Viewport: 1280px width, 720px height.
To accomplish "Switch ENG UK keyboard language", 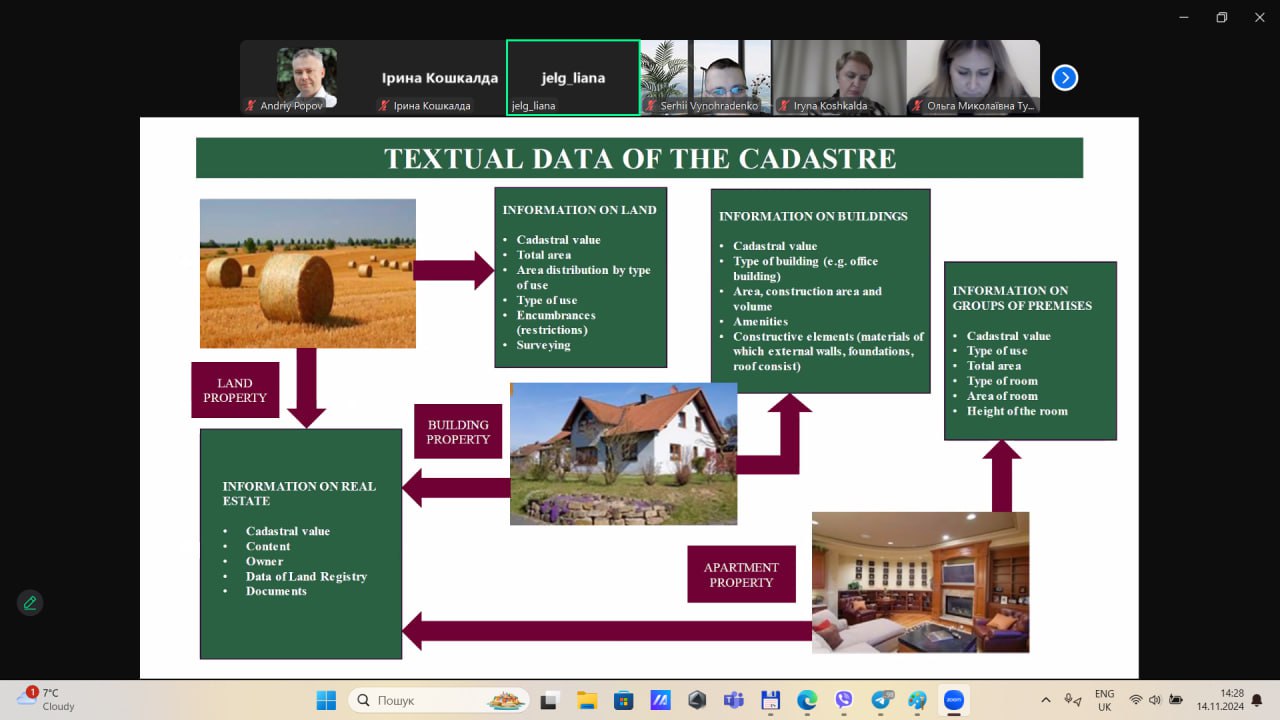I will [1104, 700].
